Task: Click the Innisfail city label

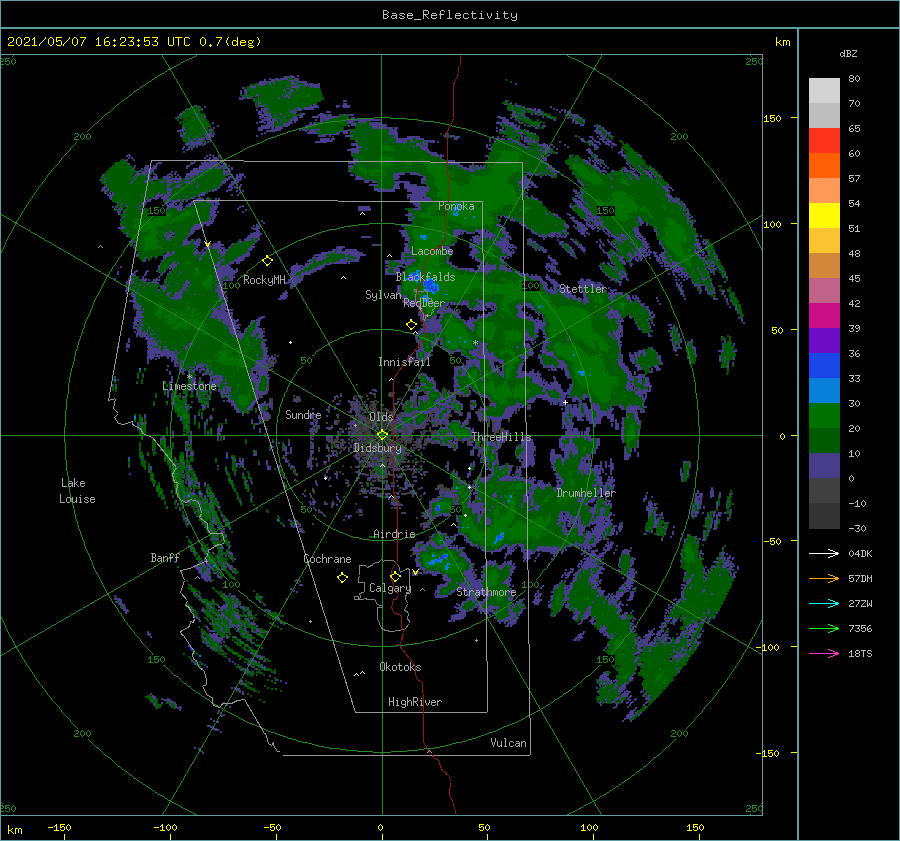Action: tap(404, 362)
